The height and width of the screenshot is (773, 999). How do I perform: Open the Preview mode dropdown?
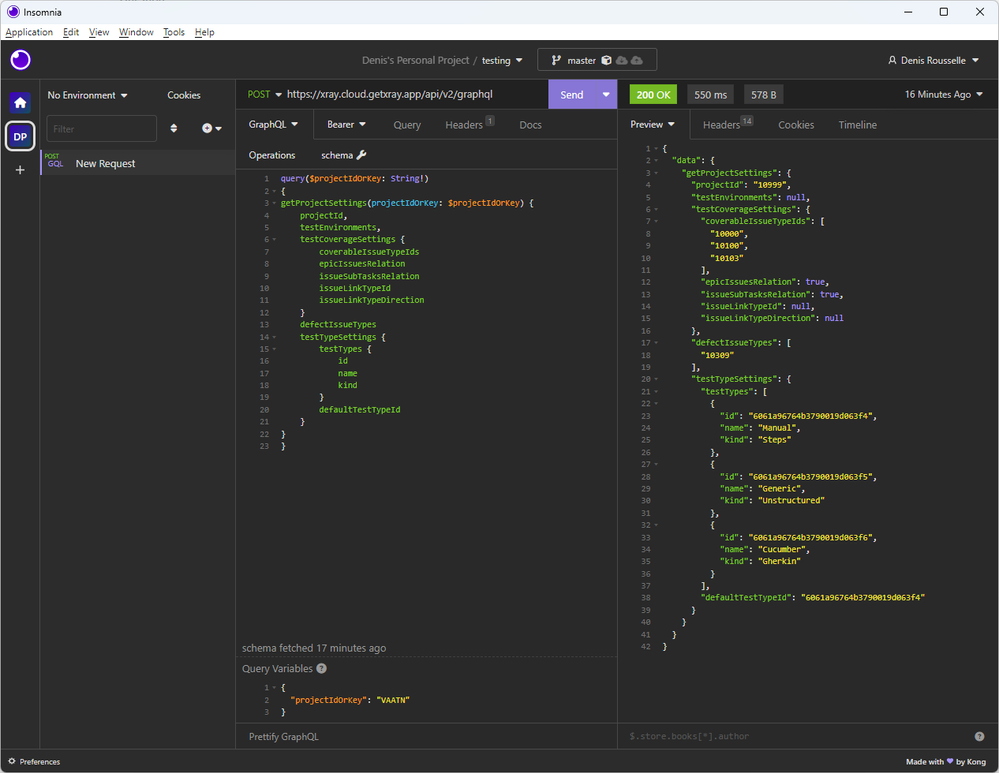(652, 124)
